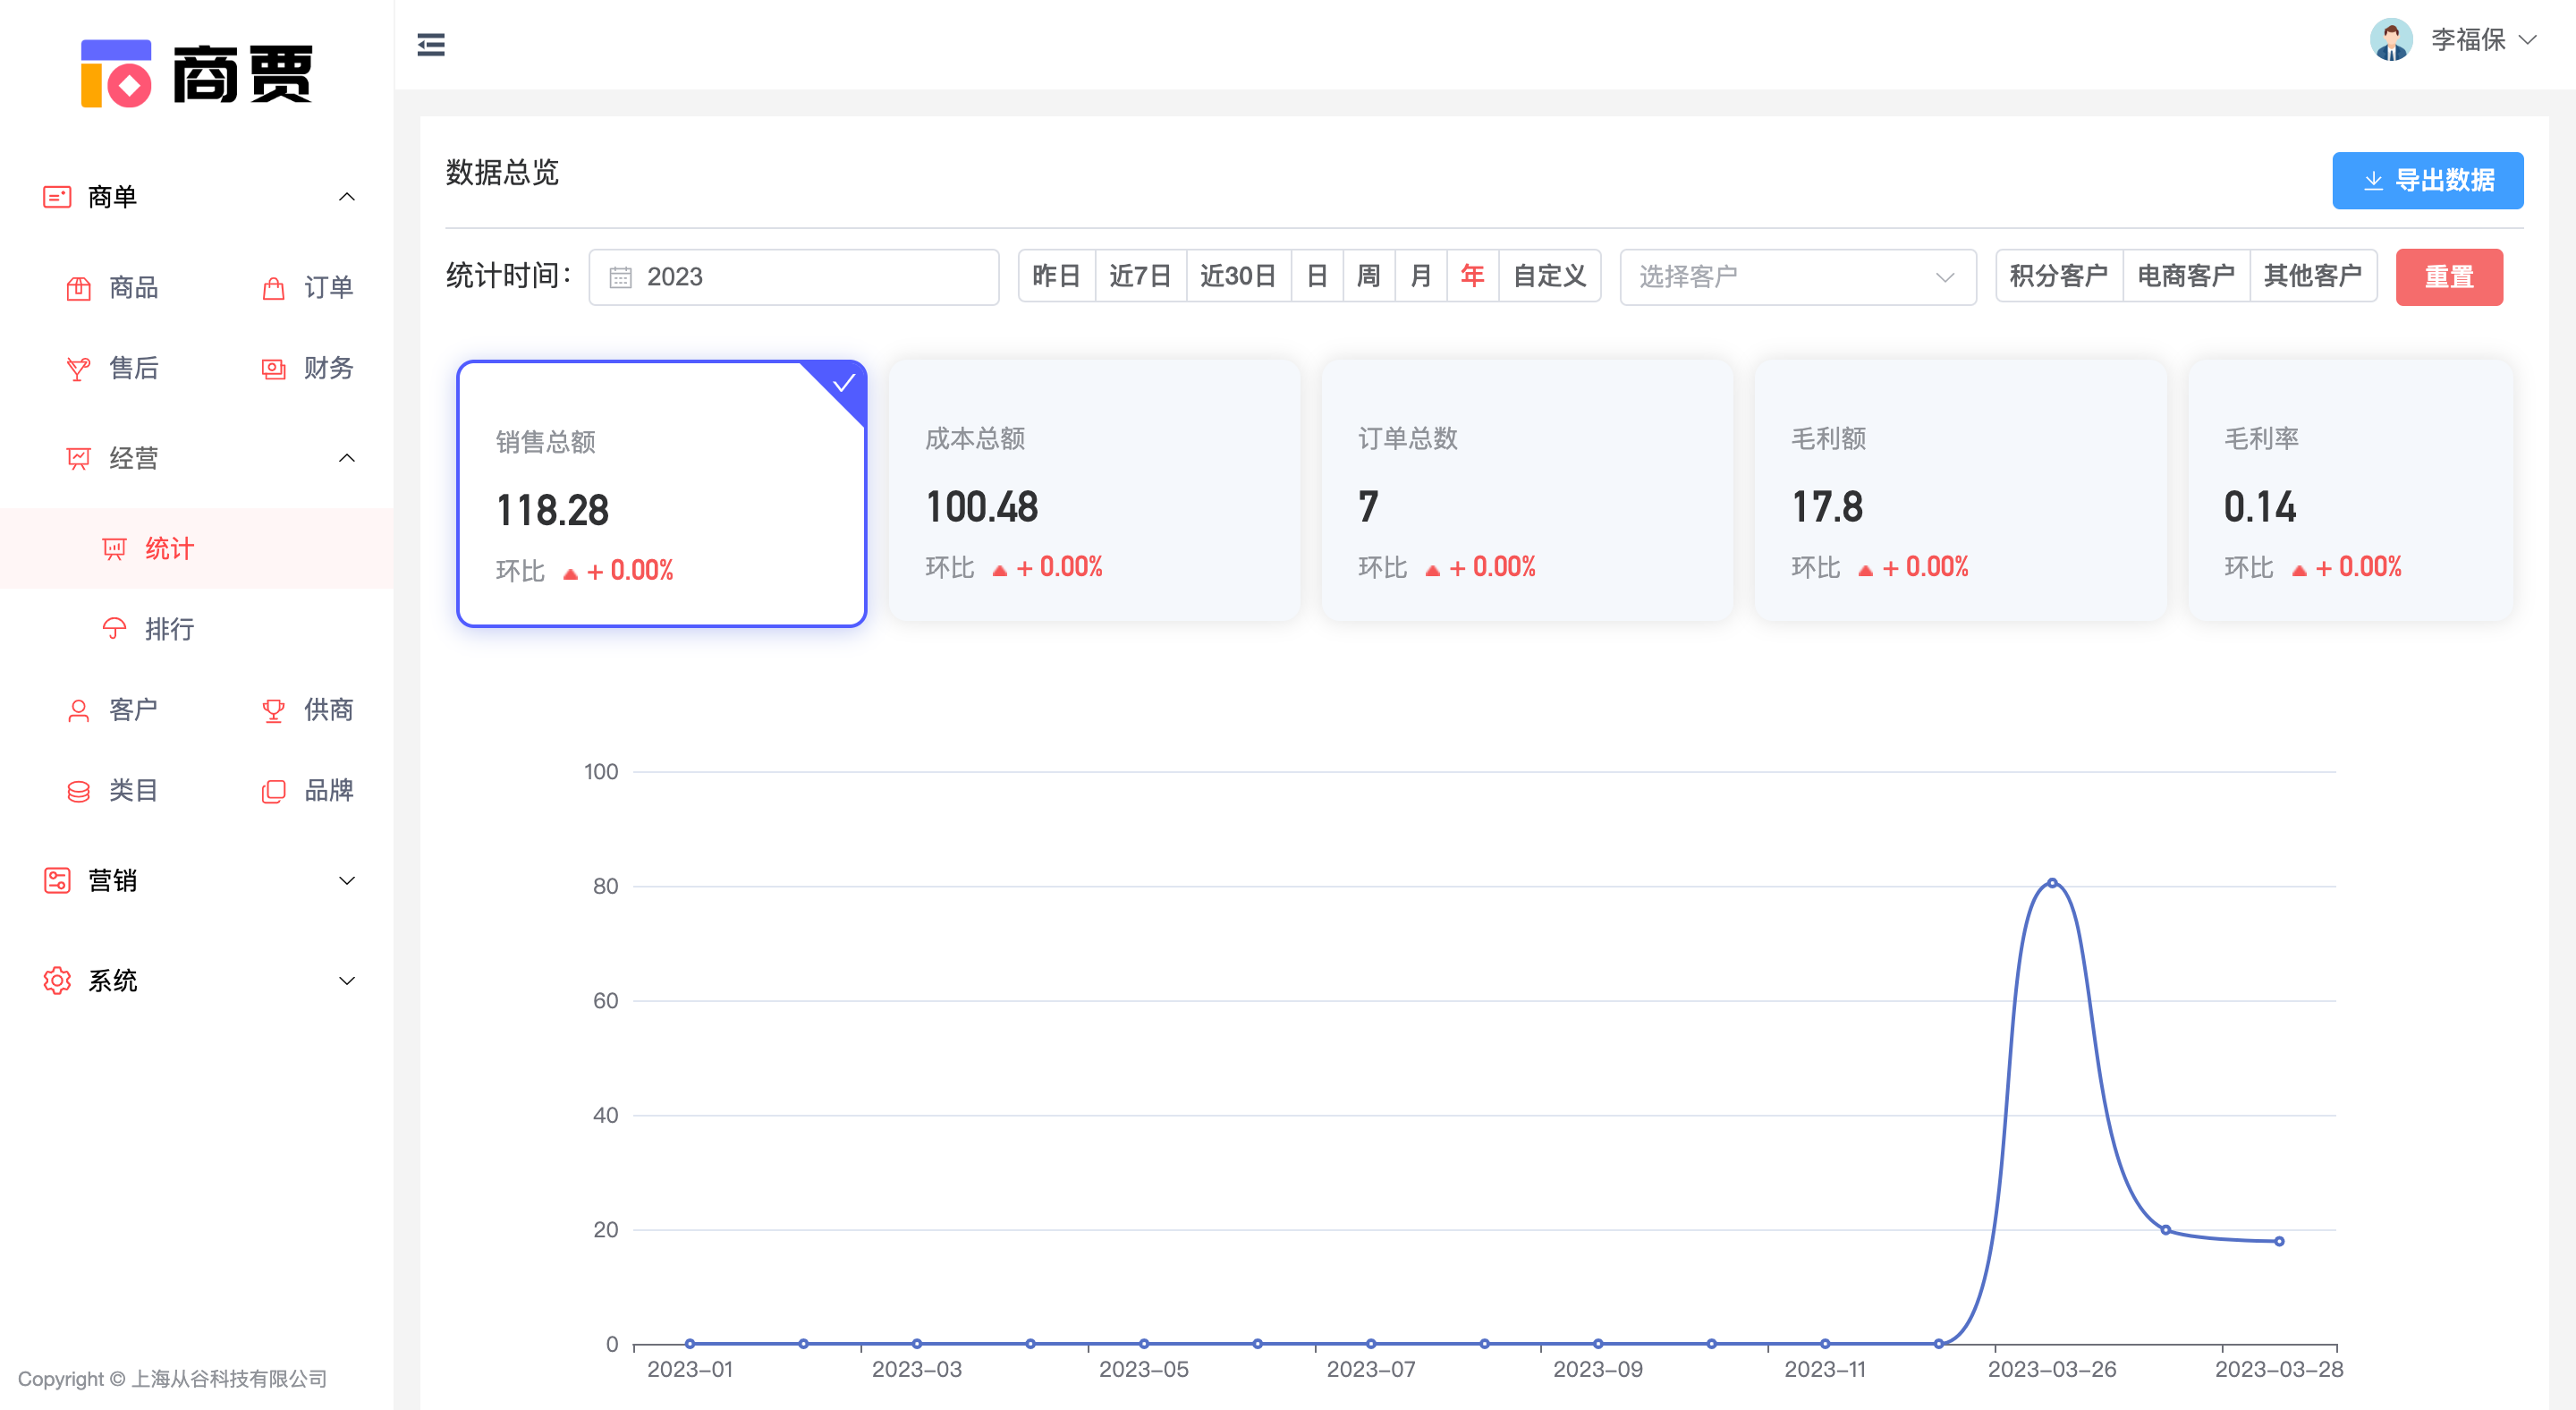Open 品牌 brands icon
2576x1410 pixels.
pos(273,791)
